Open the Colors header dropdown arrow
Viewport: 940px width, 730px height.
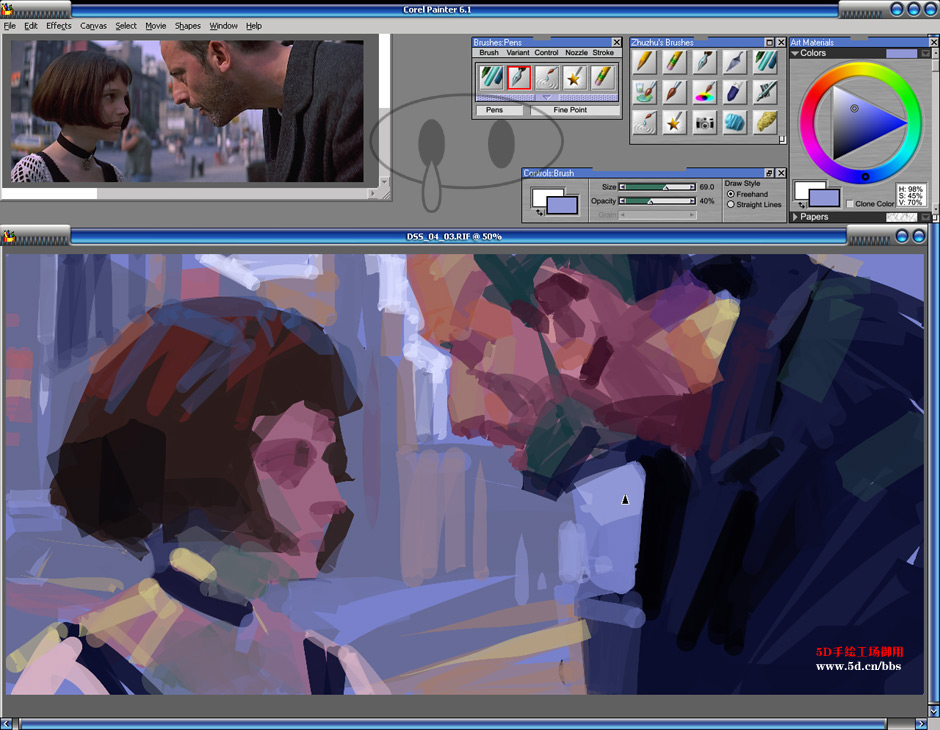[926, 53]
